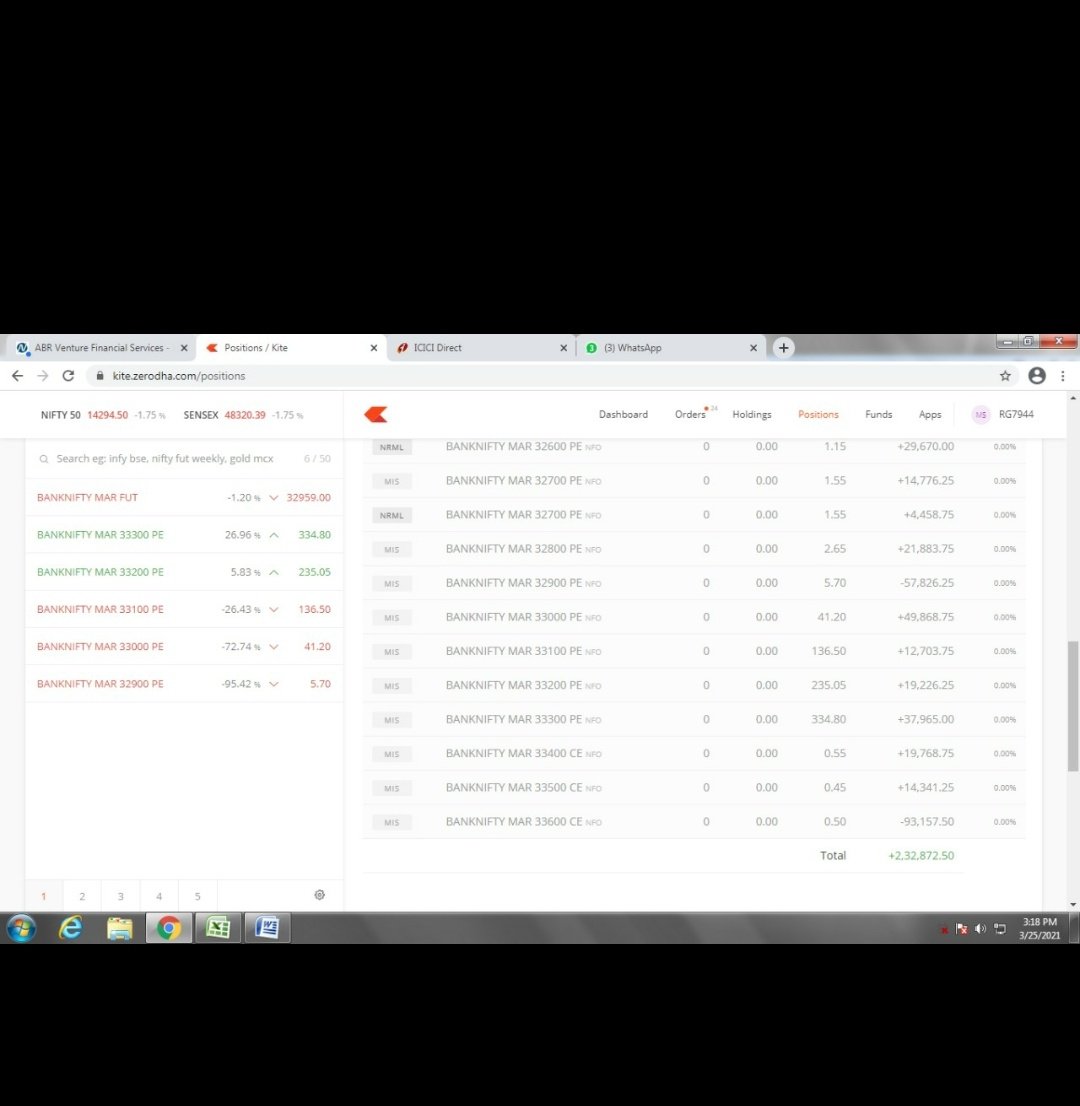The height and width of the screenshot is (1106, 1080).
Task: Click the browser forward arrow
Action: [x=43, y=376]
